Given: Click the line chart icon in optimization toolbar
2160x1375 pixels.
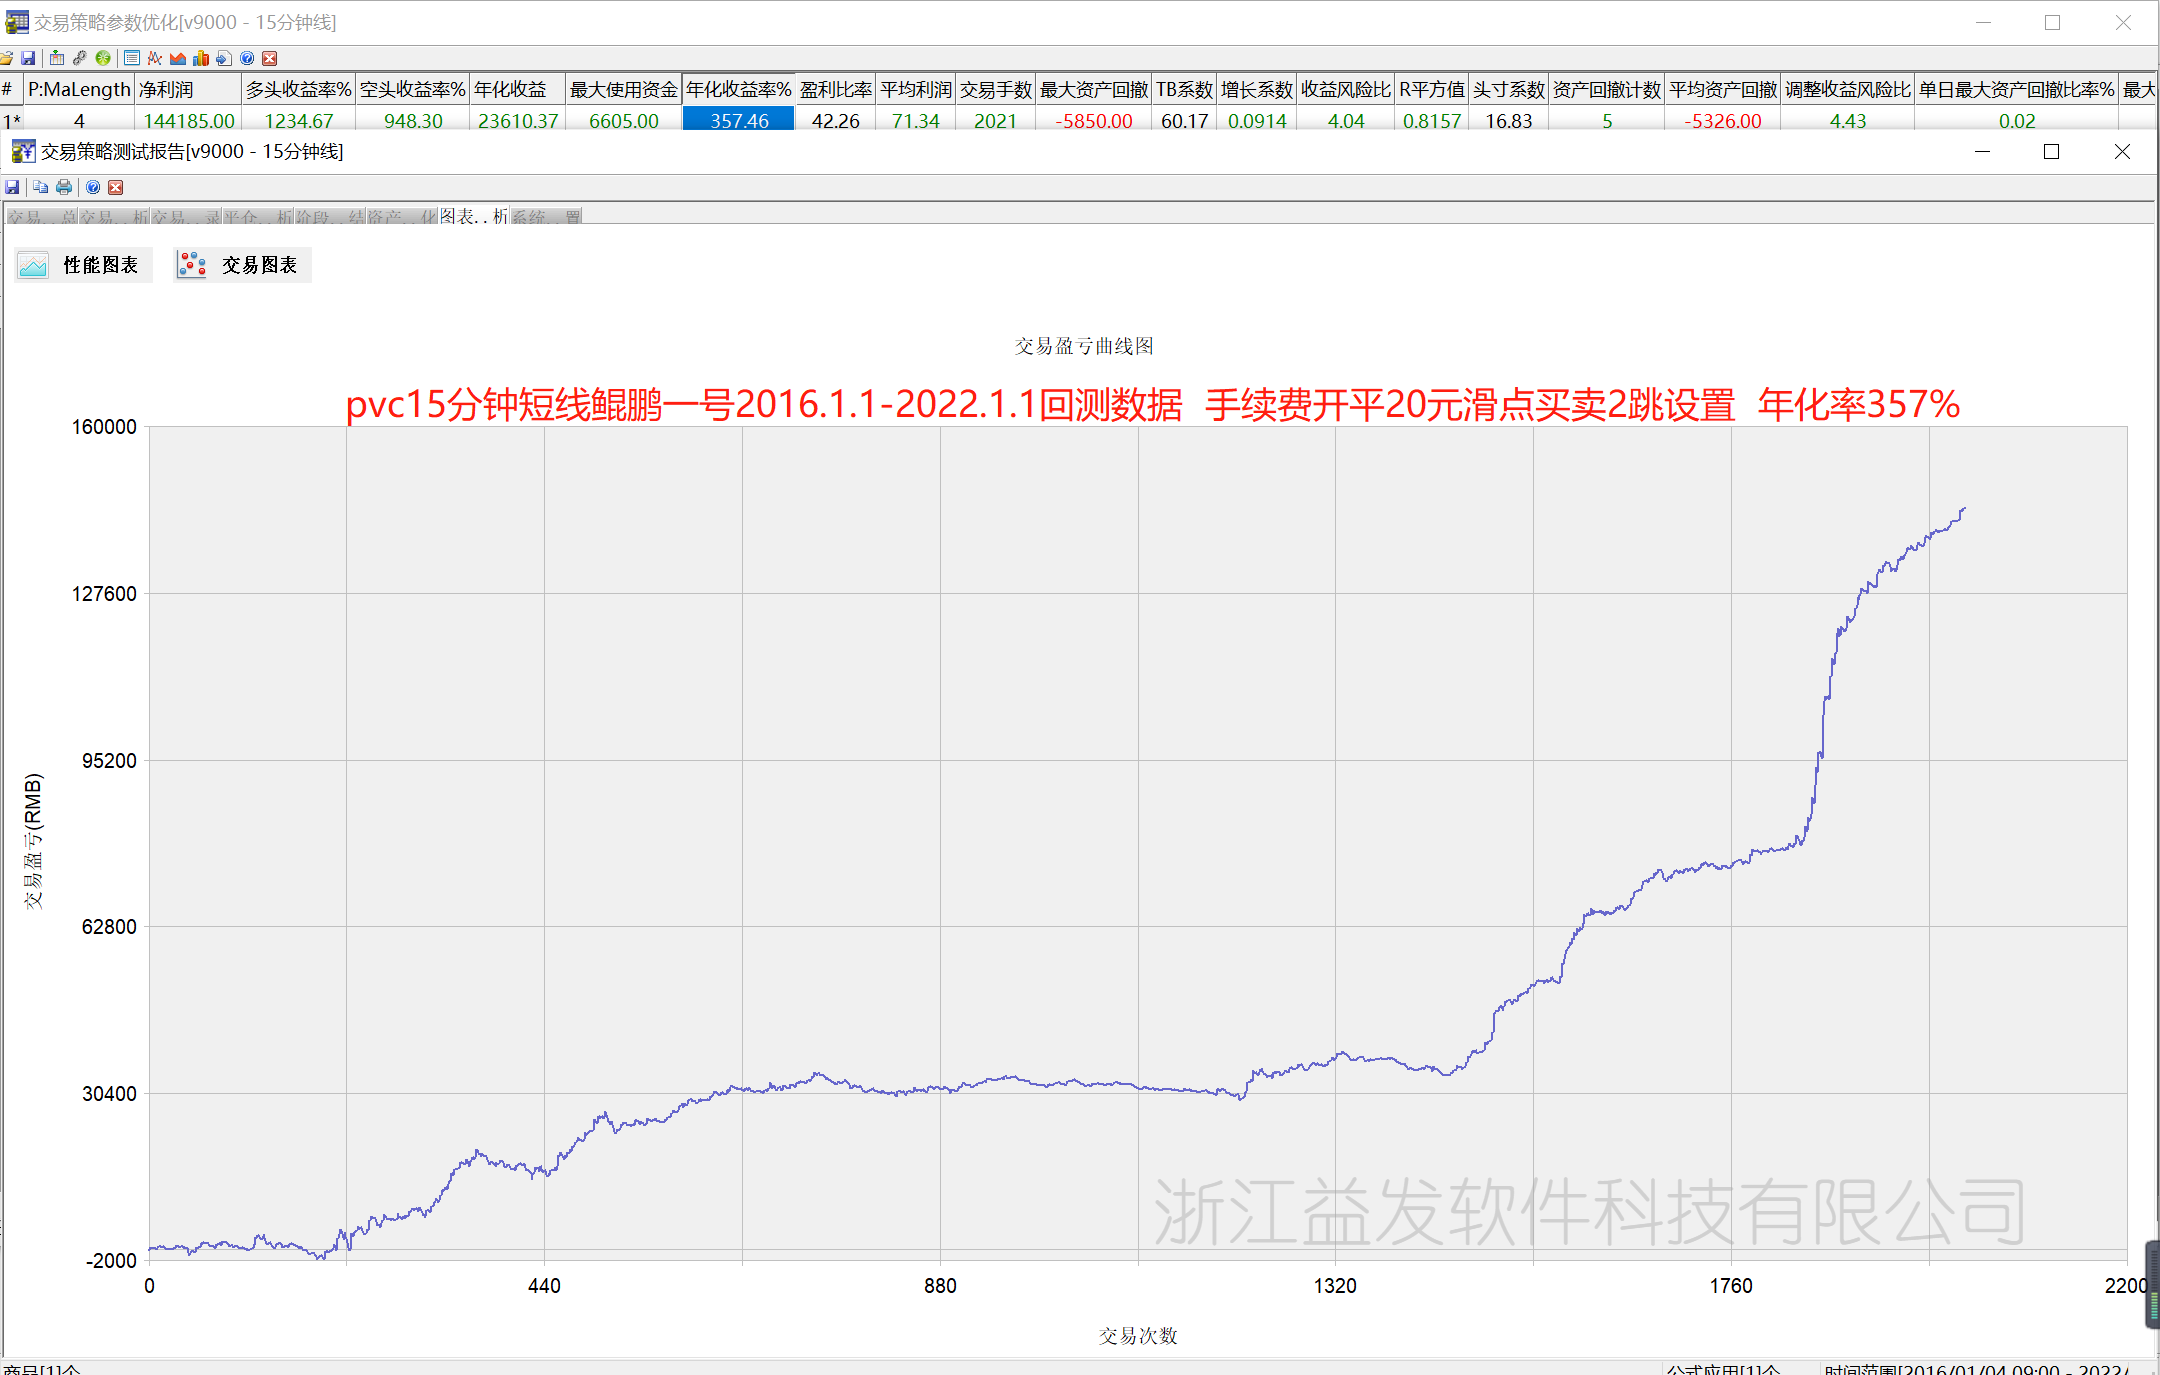Looking at the screenshot, I should 155,58.
